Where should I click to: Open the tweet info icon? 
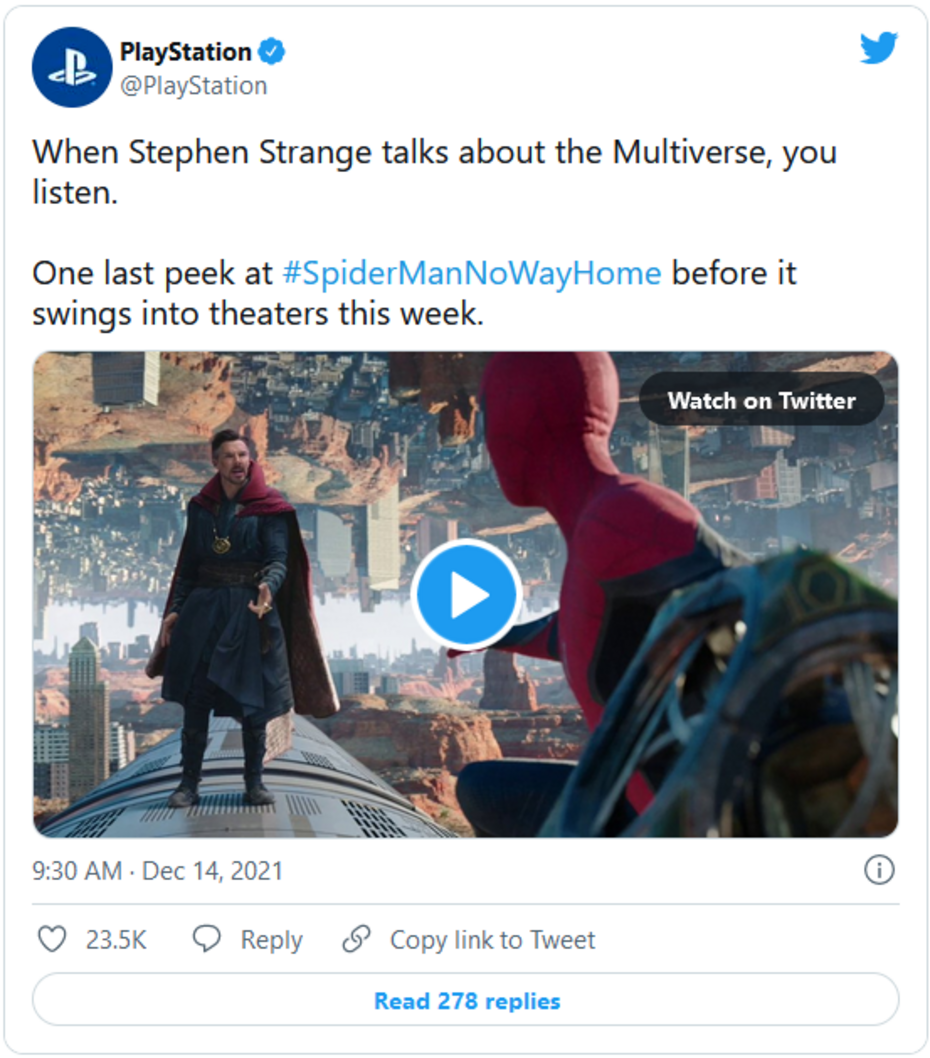pyautogui.click(x=878, y=871)
